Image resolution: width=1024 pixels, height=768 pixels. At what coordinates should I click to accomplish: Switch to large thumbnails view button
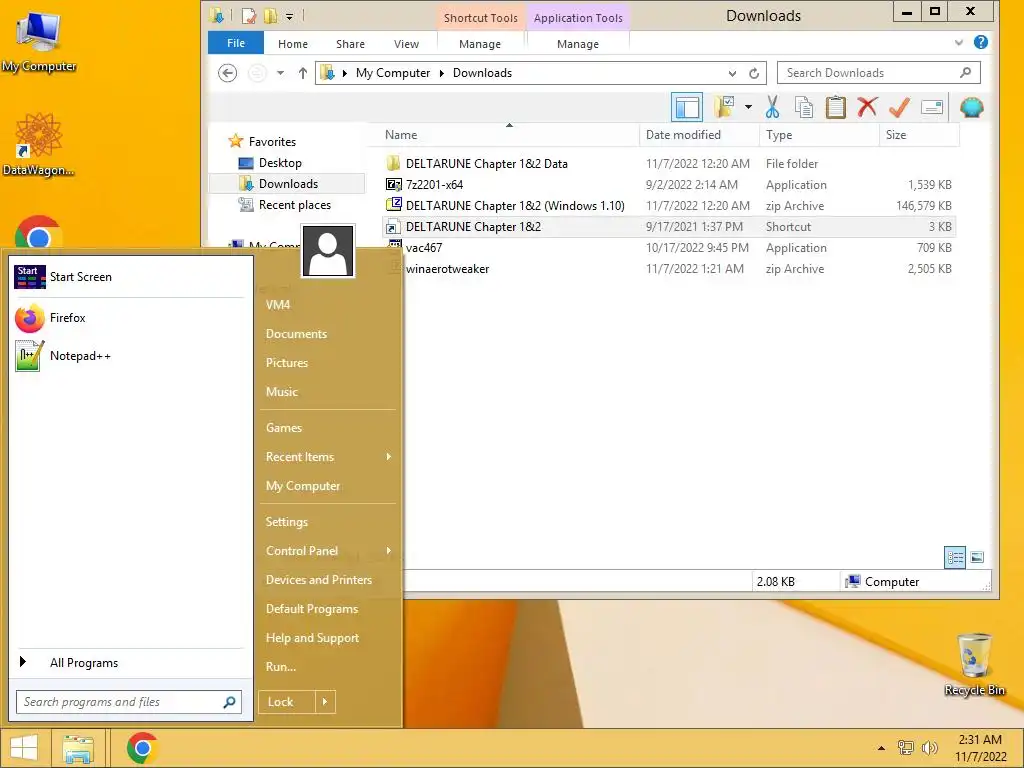pos(977,557)
